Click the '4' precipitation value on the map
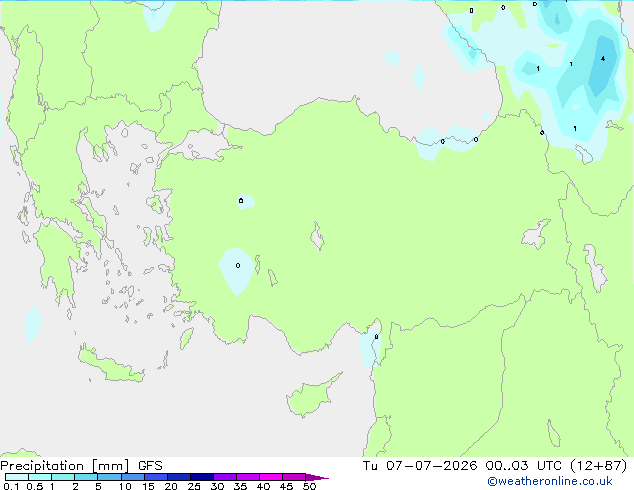 click(603, 59)
